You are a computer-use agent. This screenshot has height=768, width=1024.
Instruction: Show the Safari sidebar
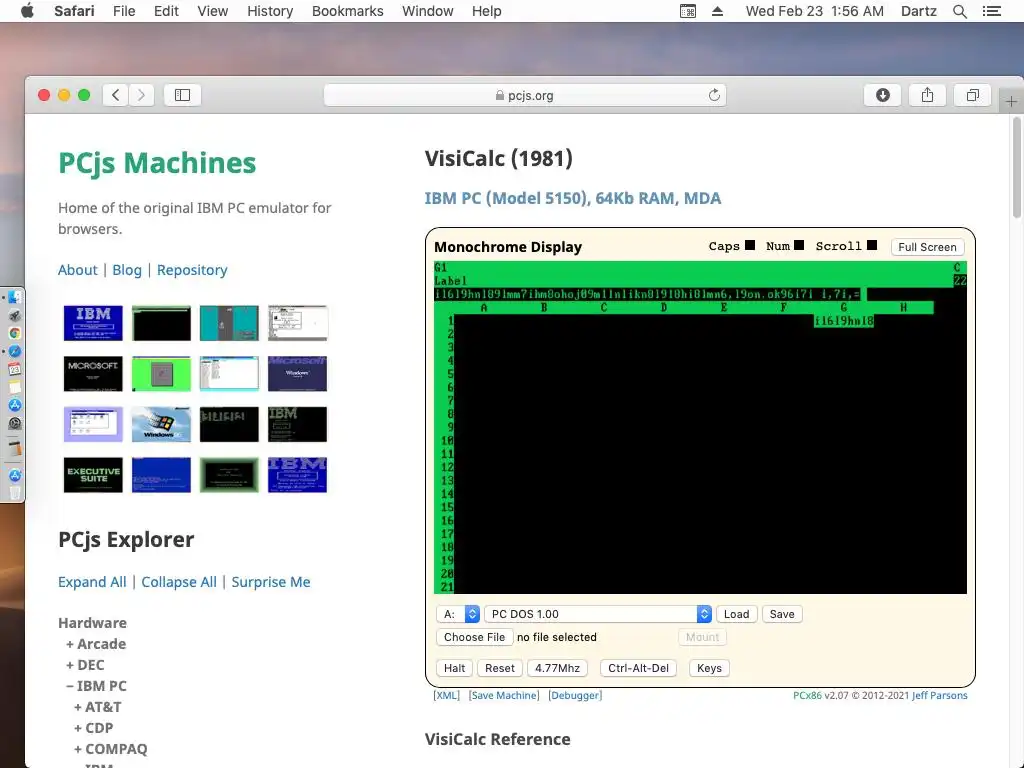pyautogui.click(x=182, y=95)
